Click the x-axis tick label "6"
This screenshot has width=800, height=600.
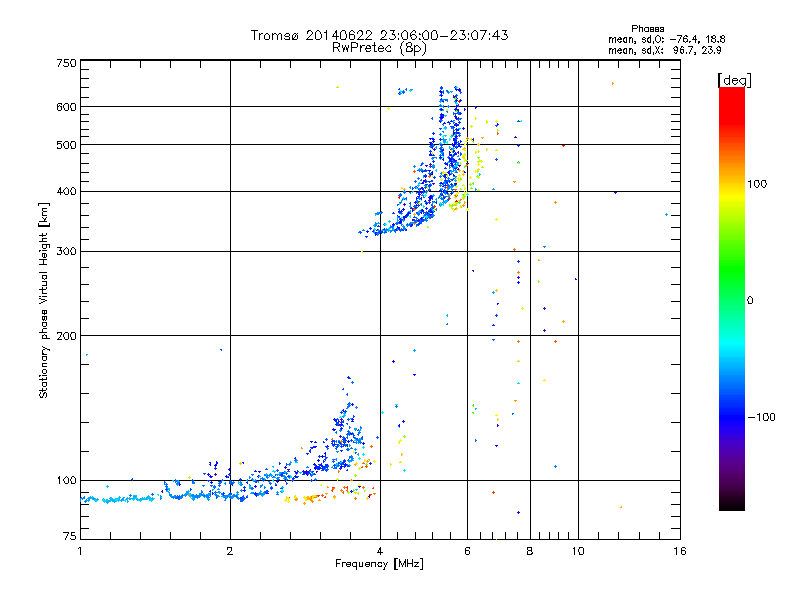pyautogui.click(x=467, y=551)
